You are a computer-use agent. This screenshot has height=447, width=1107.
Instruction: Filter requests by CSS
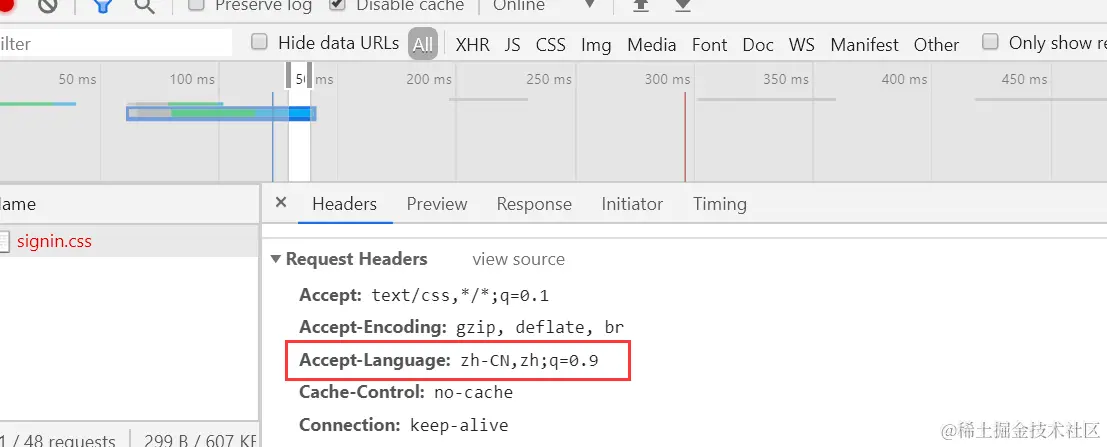pyautogui.click(x=551, y=44)
